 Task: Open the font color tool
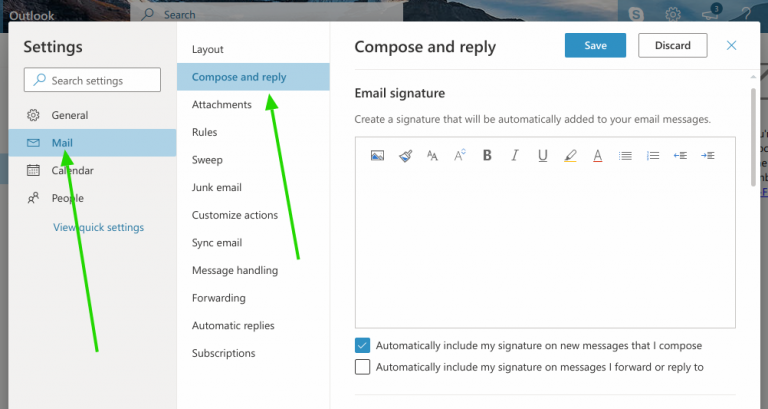[598, 156]
